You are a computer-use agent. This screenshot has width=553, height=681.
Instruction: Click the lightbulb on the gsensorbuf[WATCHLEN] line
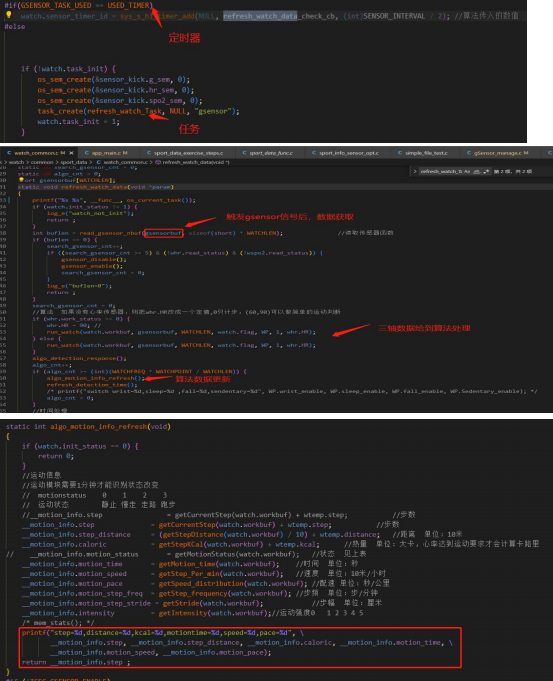[21, 179]
